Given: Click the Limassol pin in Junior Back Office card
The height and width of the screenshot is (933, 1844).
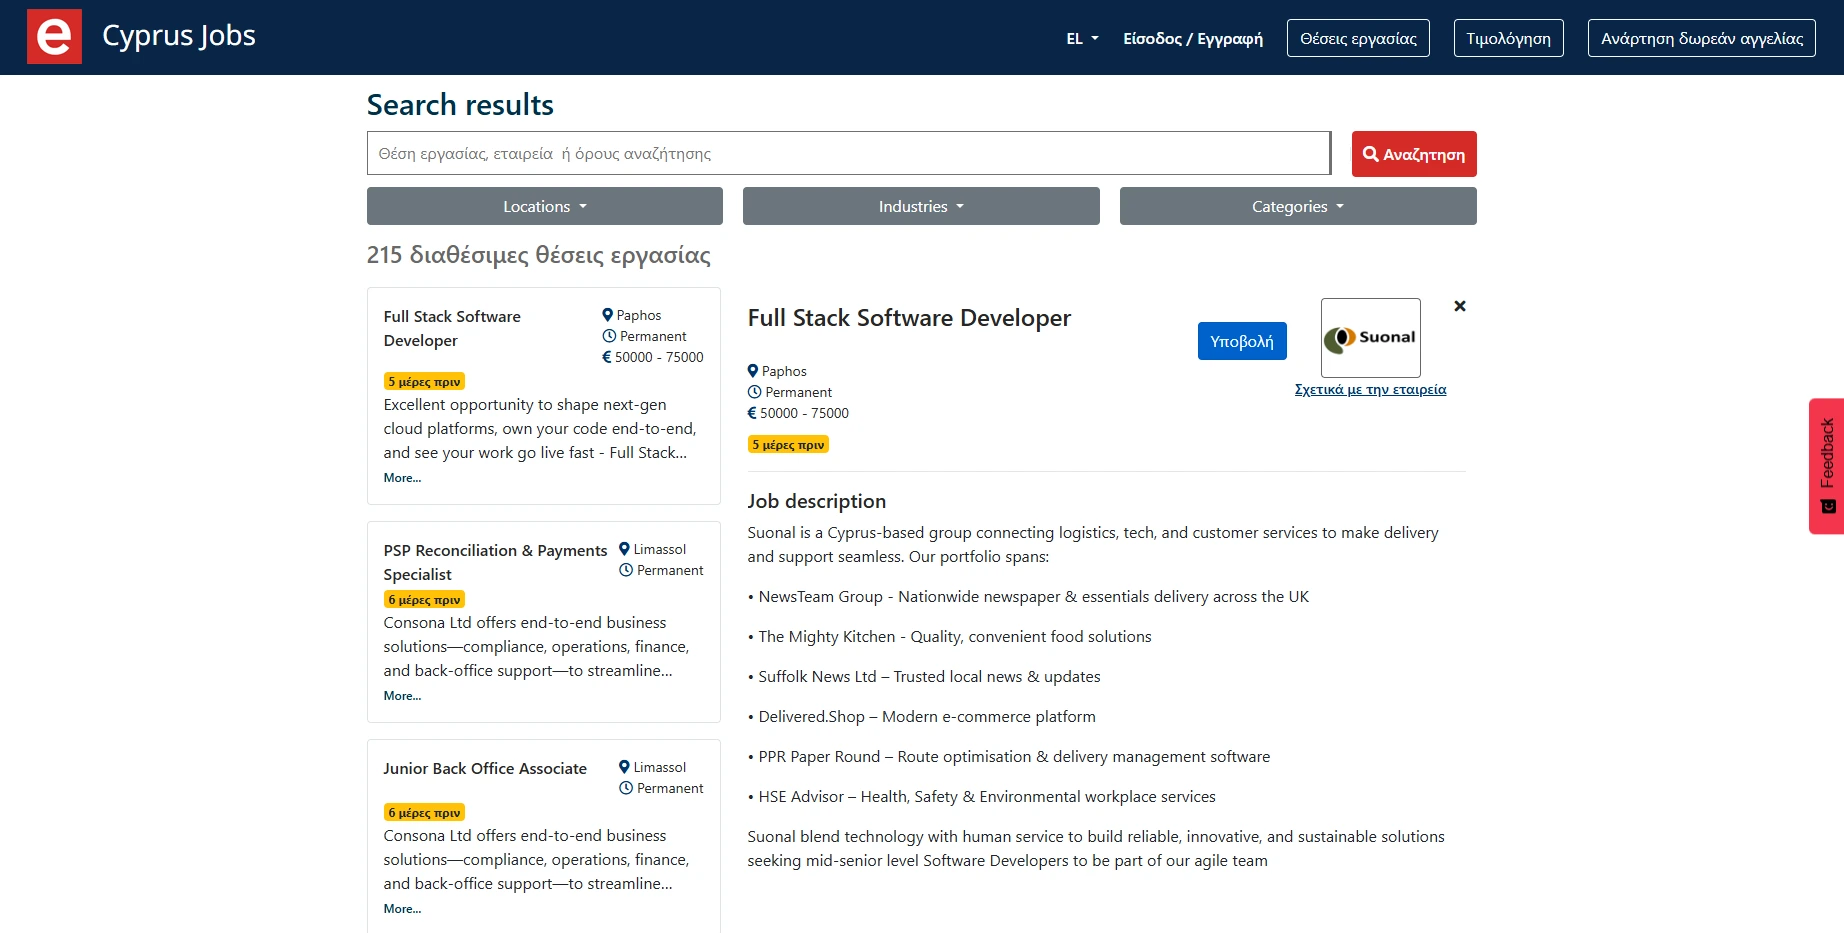Looking at the screenshot, I should pyautogui.click(x=624, y=767).
